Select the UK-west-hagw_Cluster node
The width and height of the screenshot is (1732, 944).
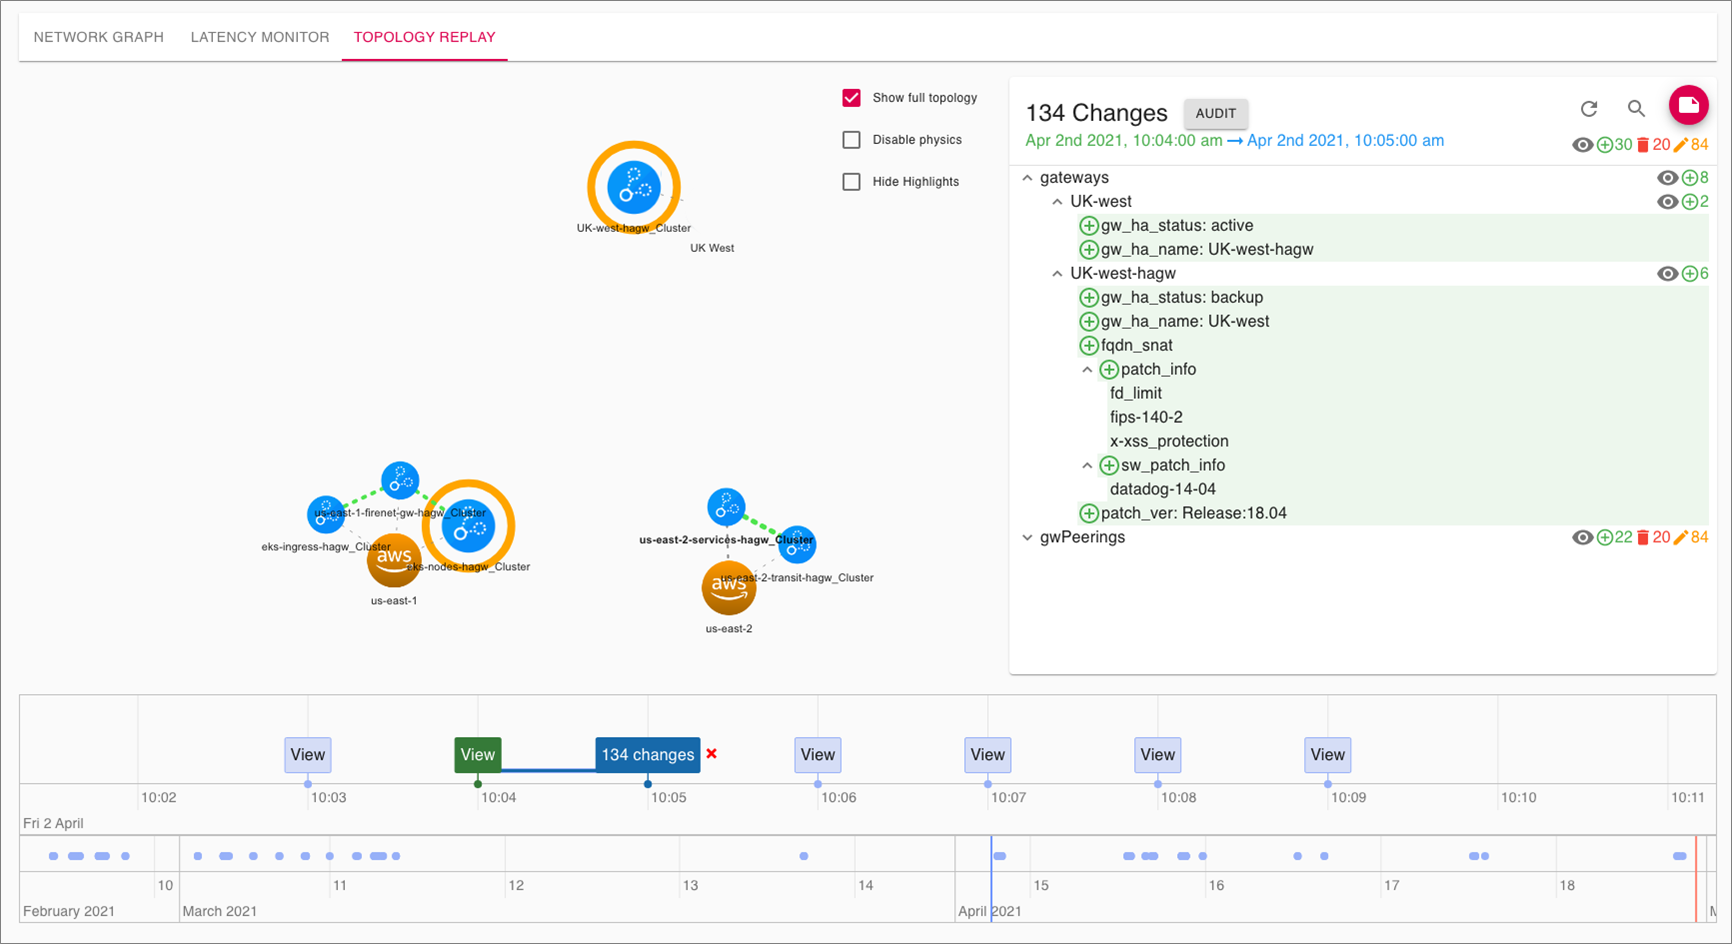(x=634, y=187)
